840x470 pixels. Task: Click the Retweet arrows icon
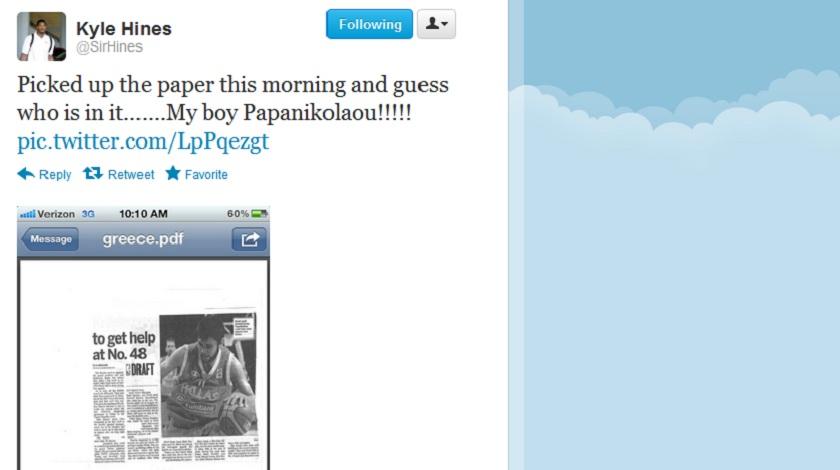tap(93, 173)
